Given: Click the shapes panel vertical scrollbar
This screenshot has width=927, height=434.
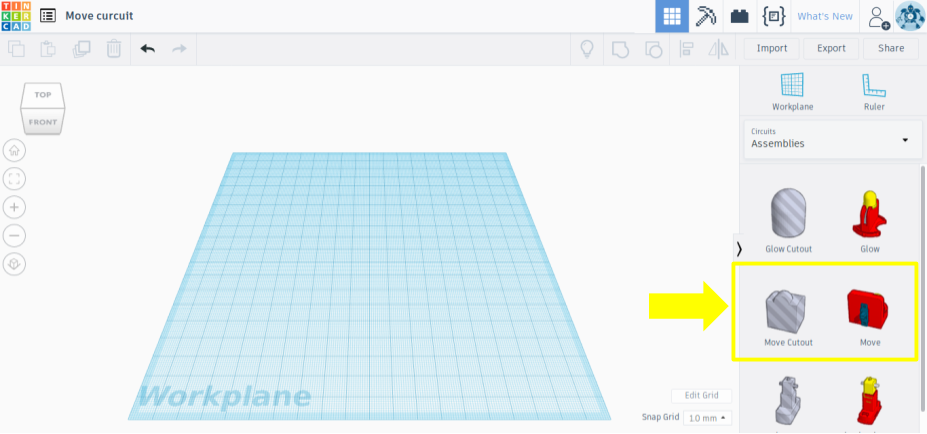Looking at the screenshot, I should [922, 287].
